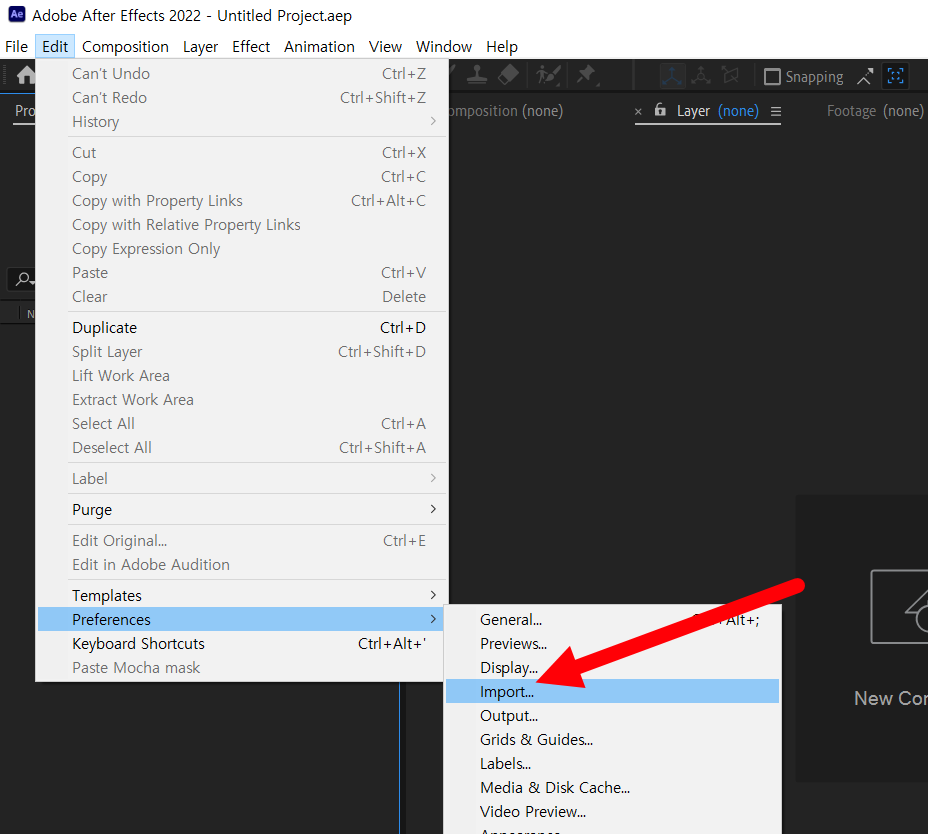
Task: Open Video Preview... preferences
Action: pyautogui.click(x=612, y=812)
